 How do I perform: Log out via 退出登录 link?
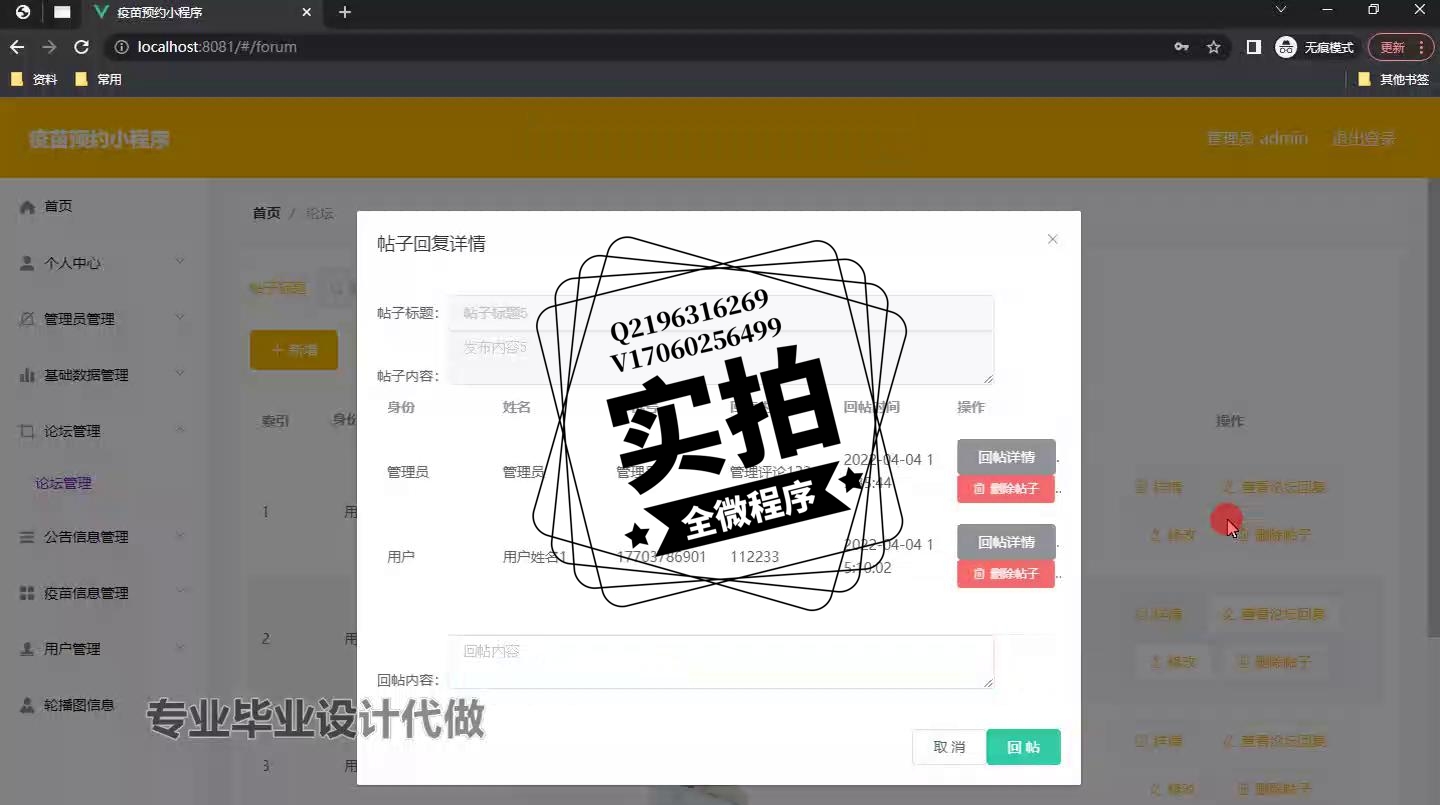point(1363,138)
